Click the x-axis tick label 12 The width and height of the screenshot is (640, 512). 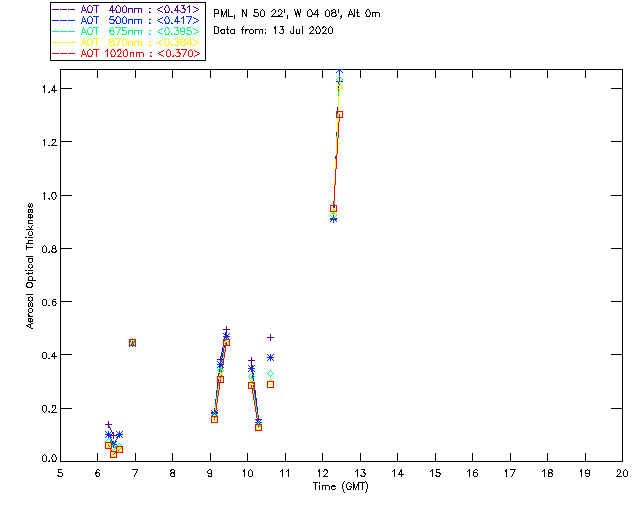(x=322, y=473)
